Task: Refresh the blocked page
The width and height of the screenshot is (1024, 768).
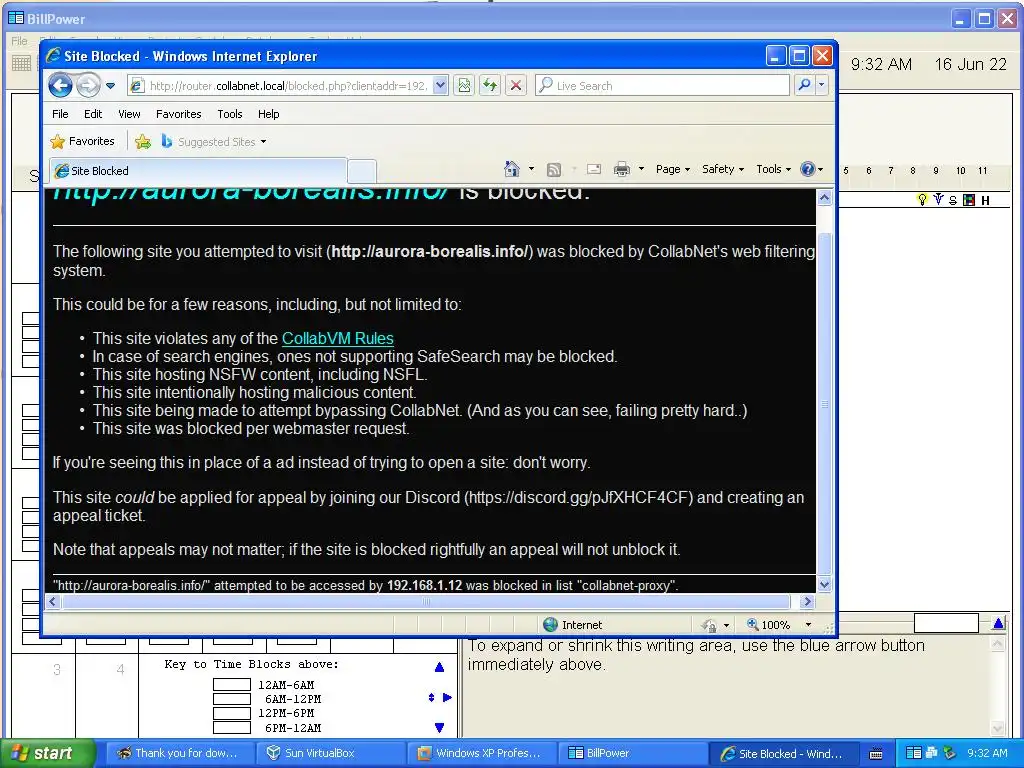Action: coord(490,86)
